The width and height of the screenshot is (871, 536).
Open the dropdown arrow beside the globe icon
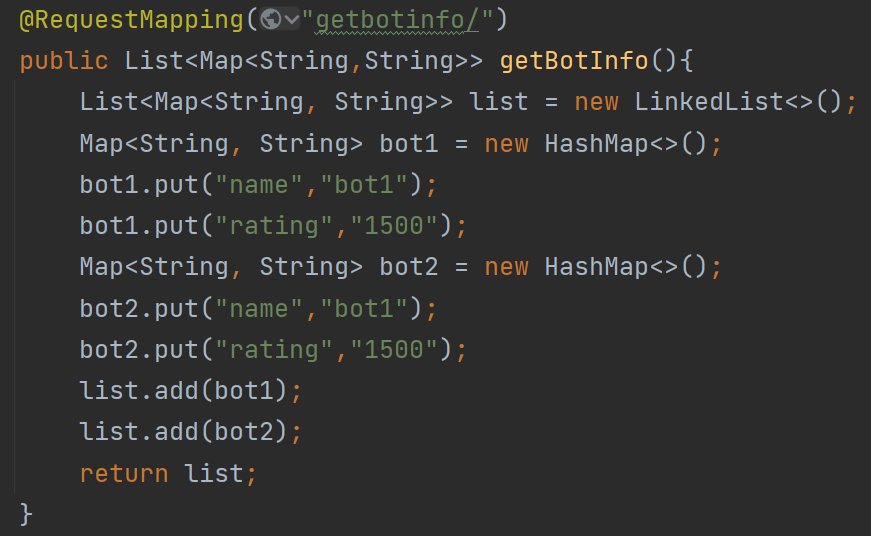[x=290, y=19]
